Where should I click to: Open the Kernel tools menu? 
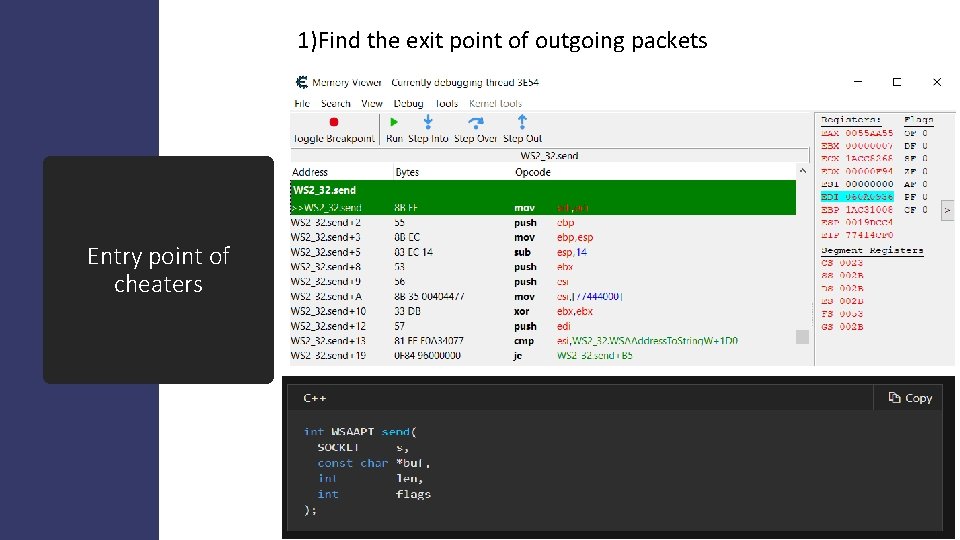click(x=495, y=103)
